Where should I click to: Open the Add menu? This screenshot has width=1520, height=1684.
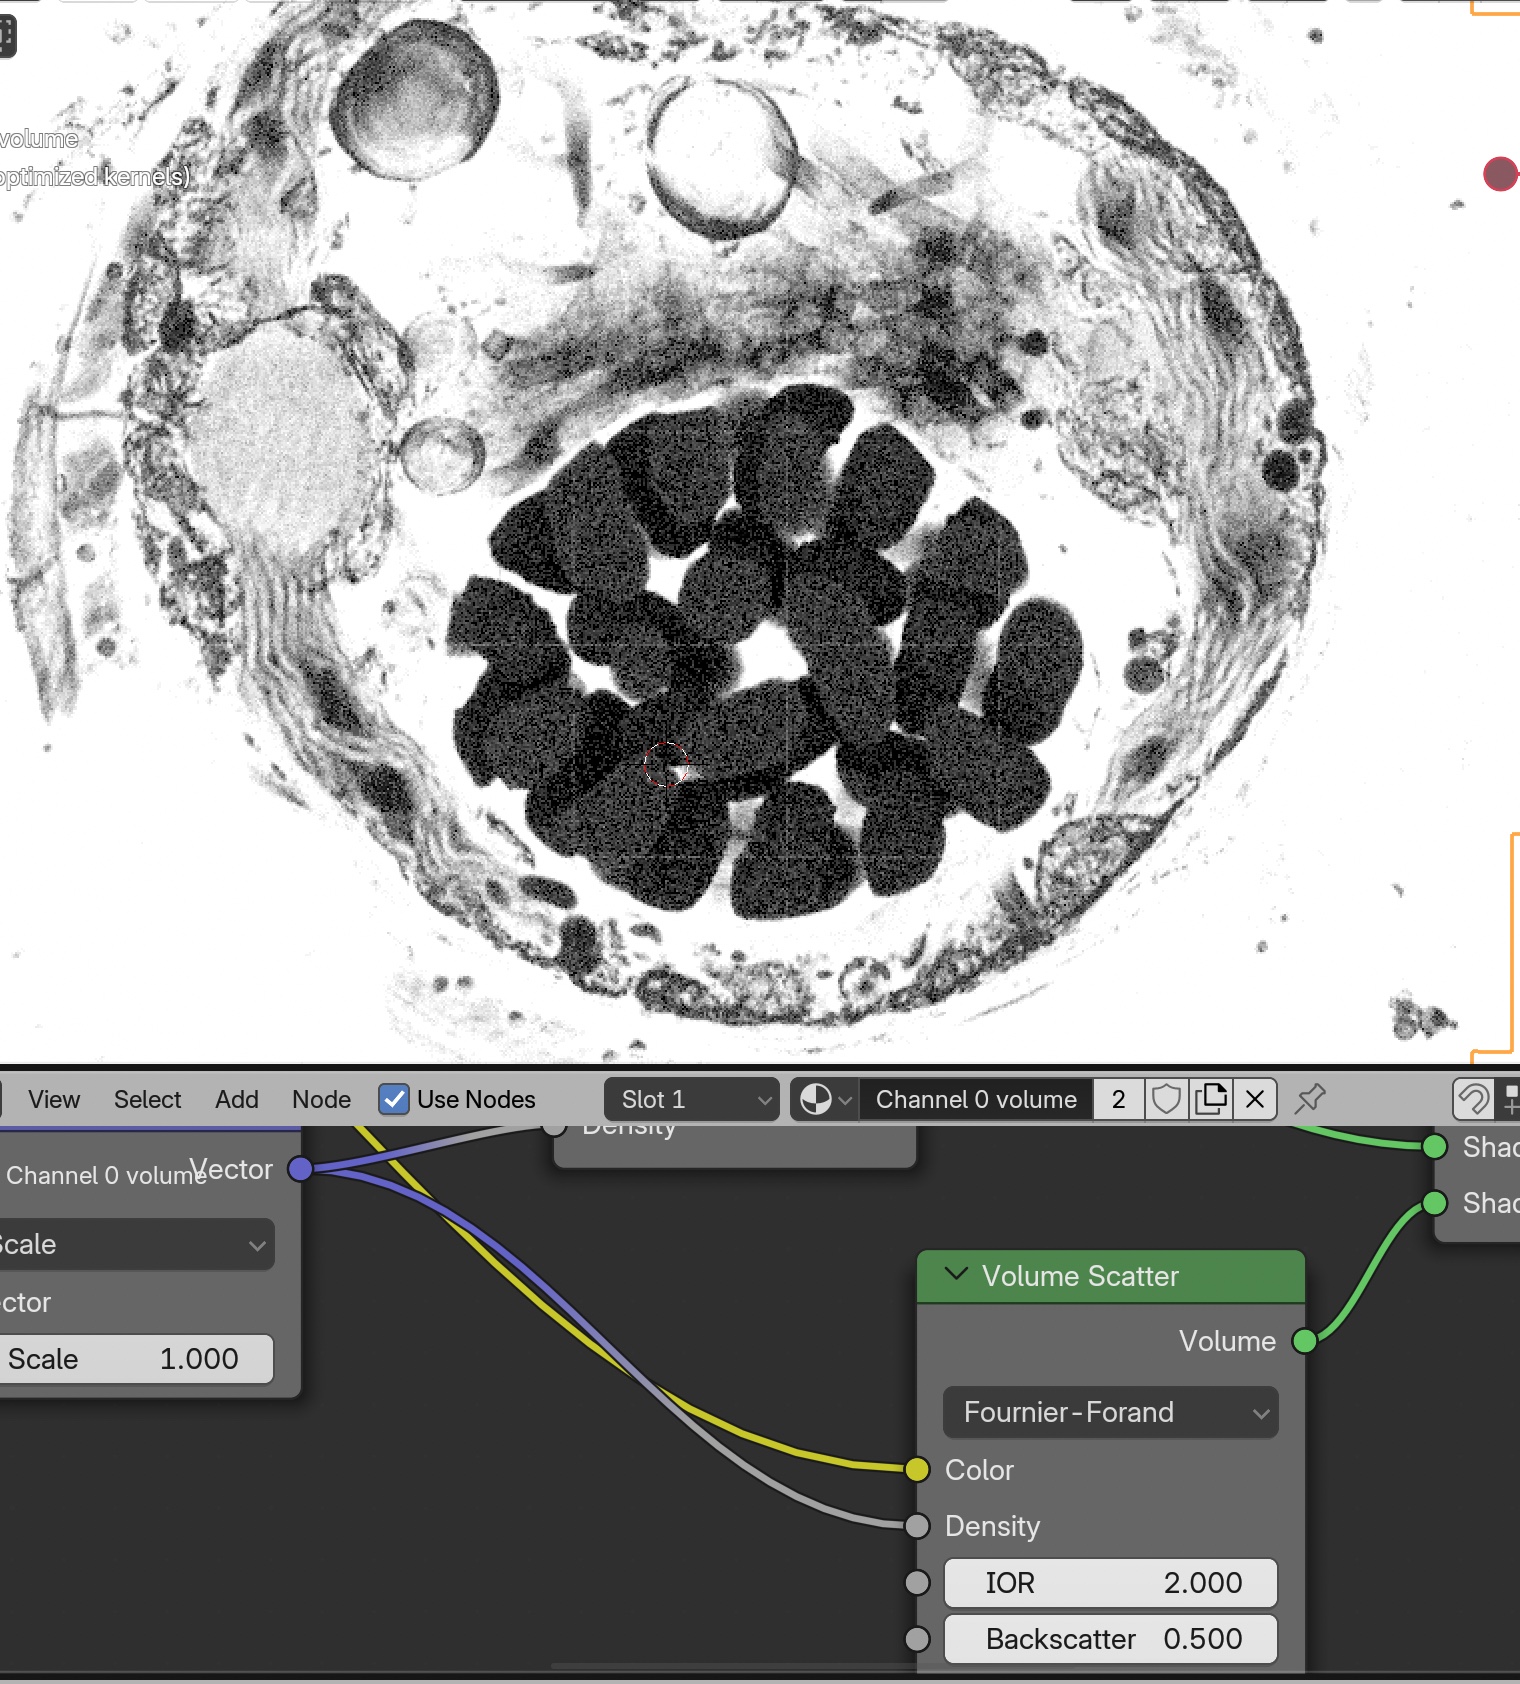coord(237,1100)
